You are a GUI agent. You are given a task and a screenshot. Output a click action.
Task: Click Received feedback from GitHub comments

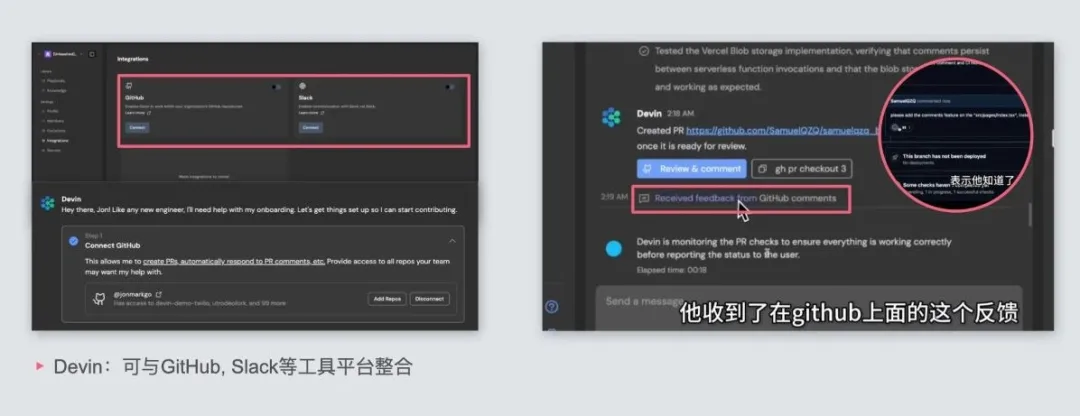pos(745,198)
